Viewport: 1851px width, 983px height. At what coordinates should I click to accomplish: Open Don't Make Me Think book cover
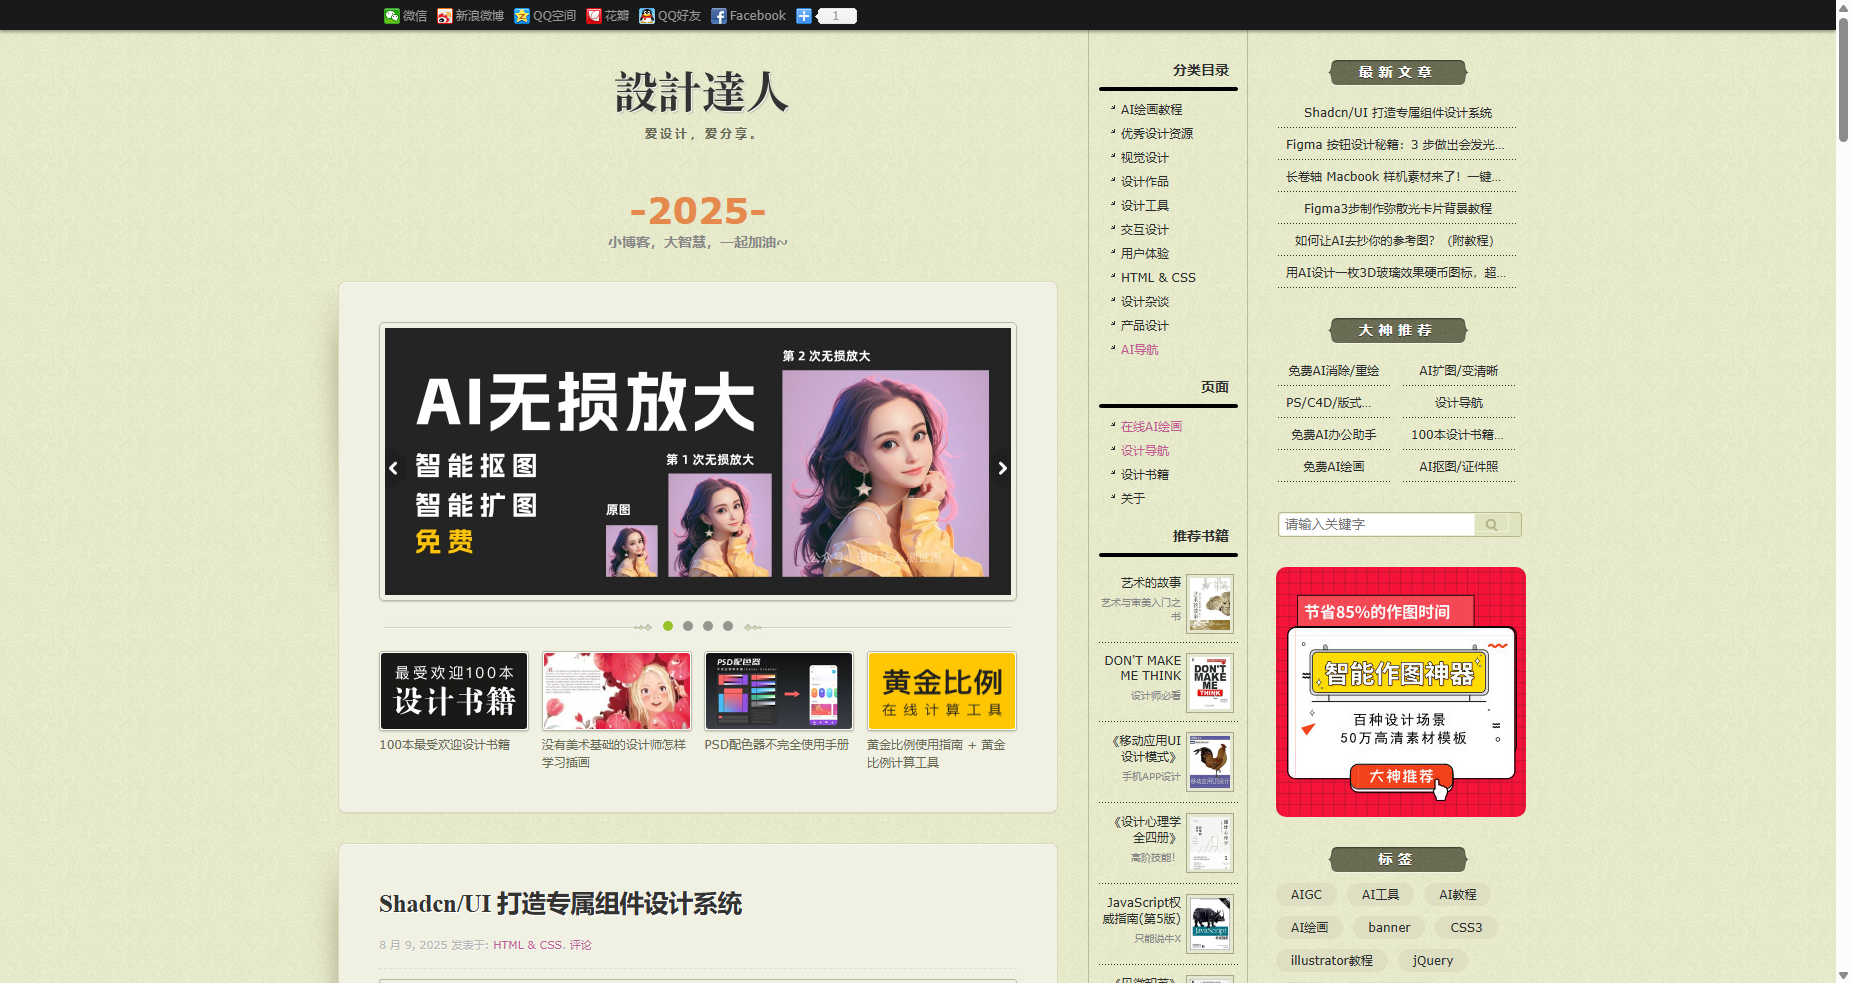coord(1210,683)
